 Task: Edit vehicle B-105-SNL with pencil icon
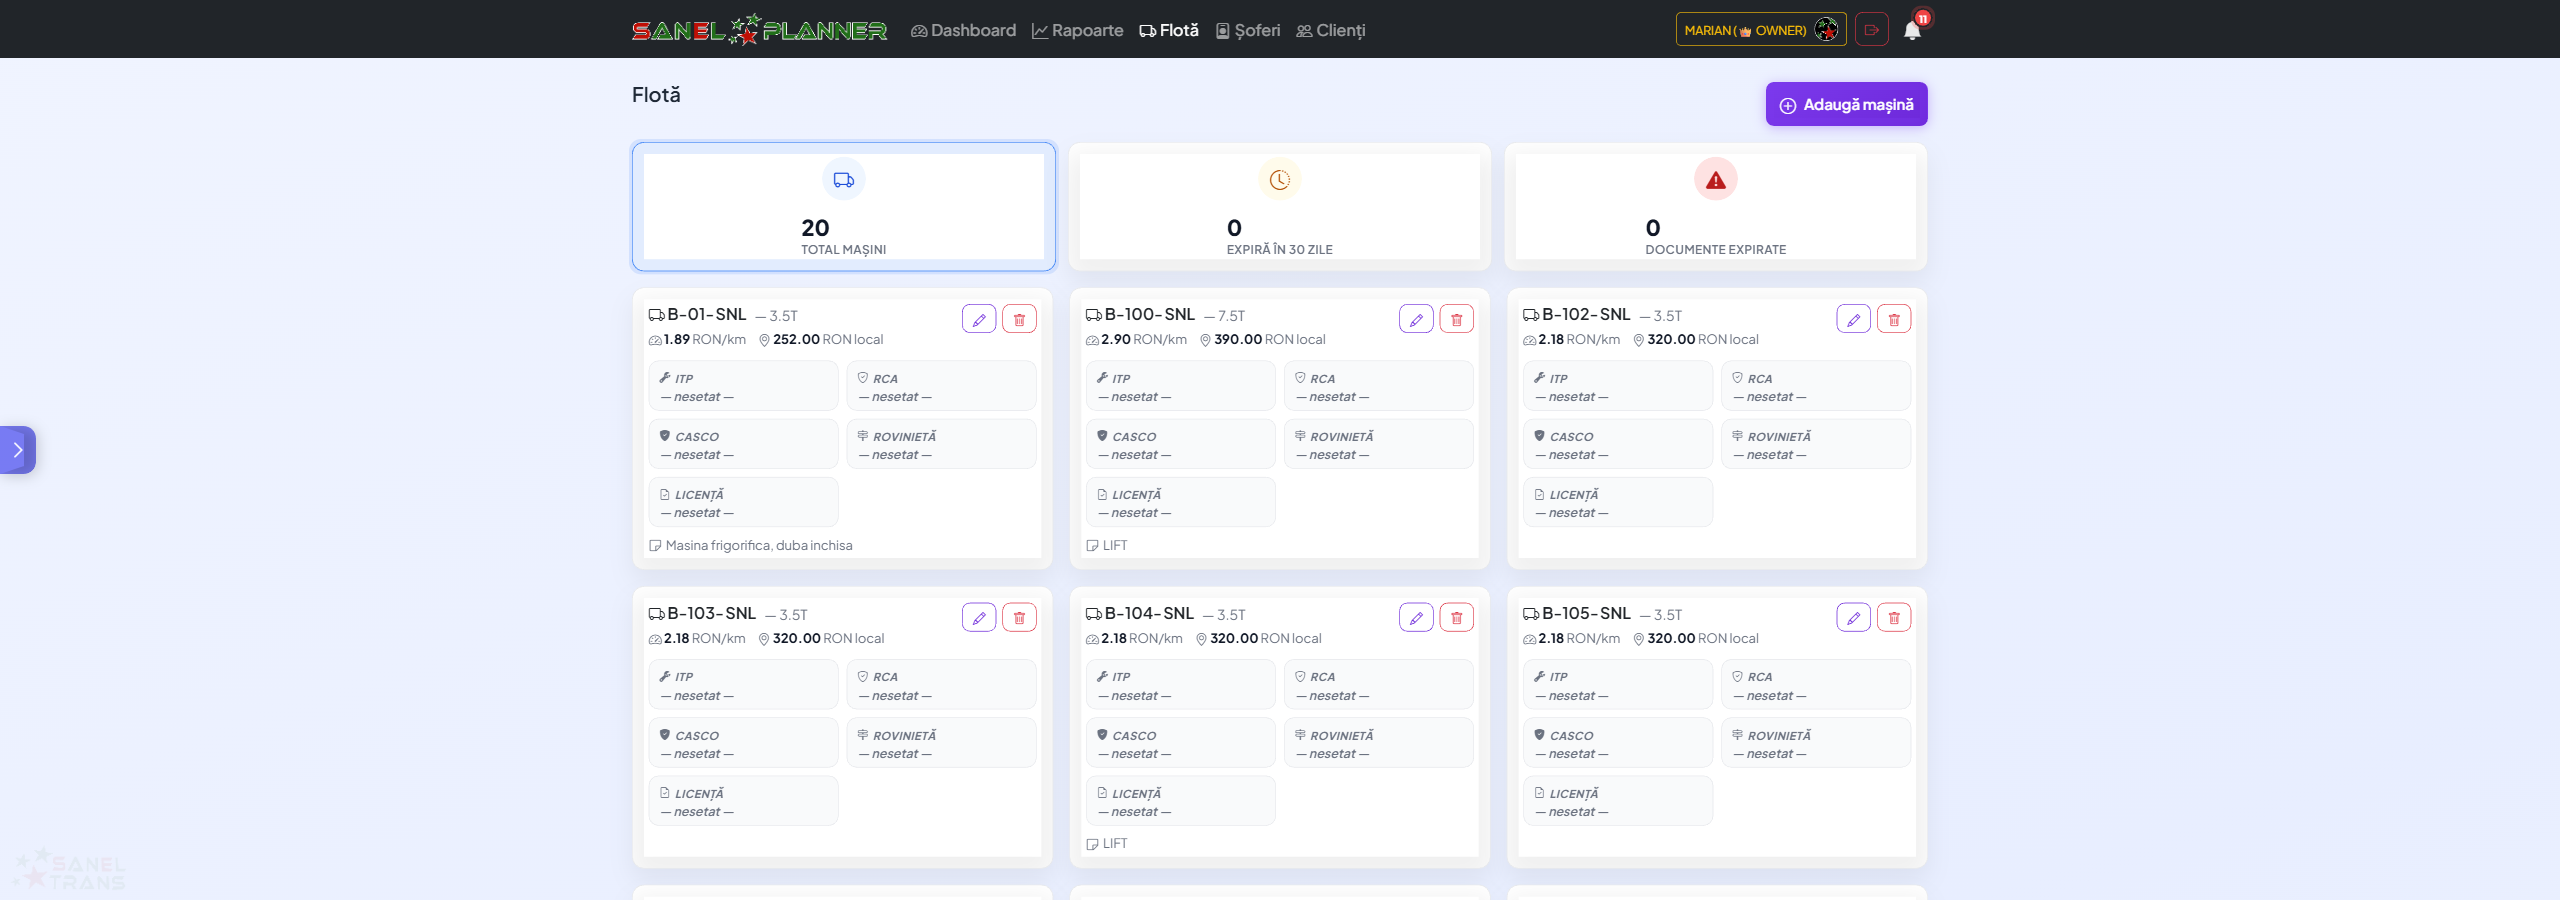tap(1853, 618)
